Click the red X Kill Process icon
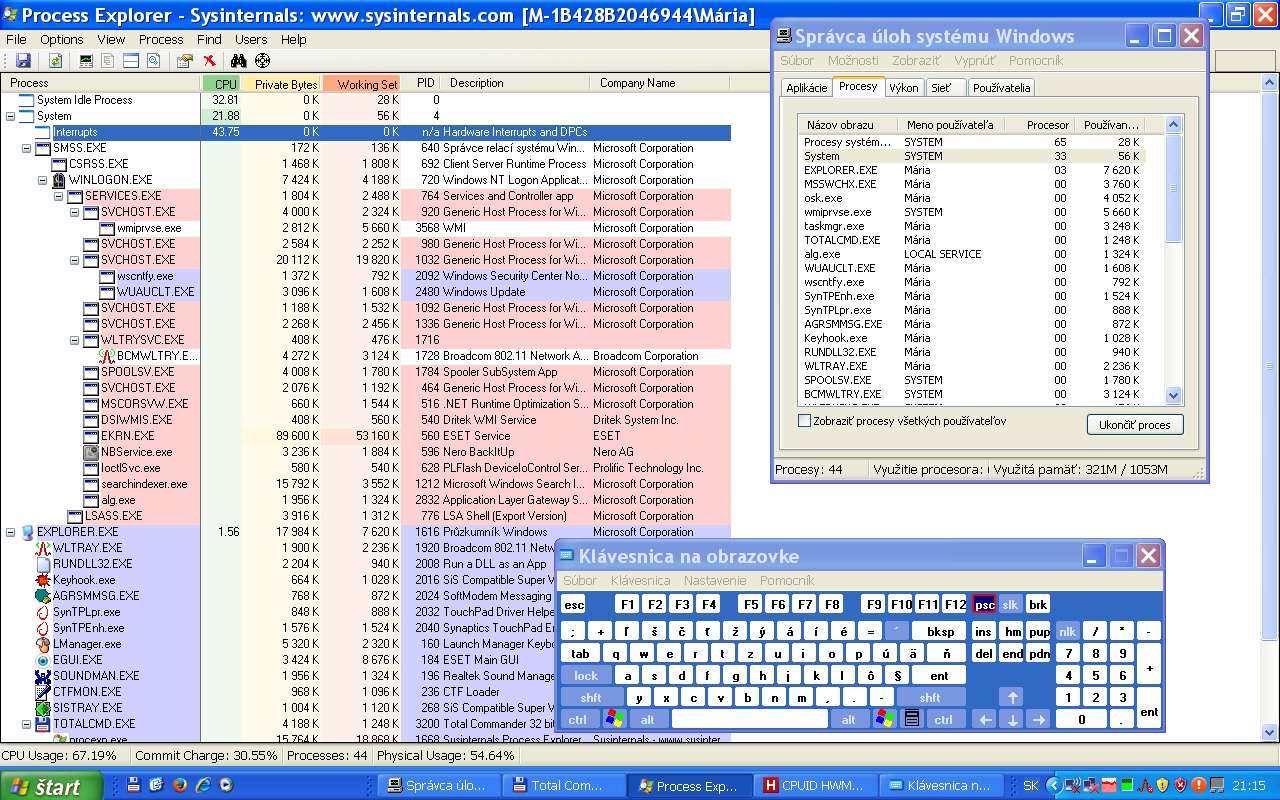The height and width of the screenshot is (800, 1280). tap(209, 61)
